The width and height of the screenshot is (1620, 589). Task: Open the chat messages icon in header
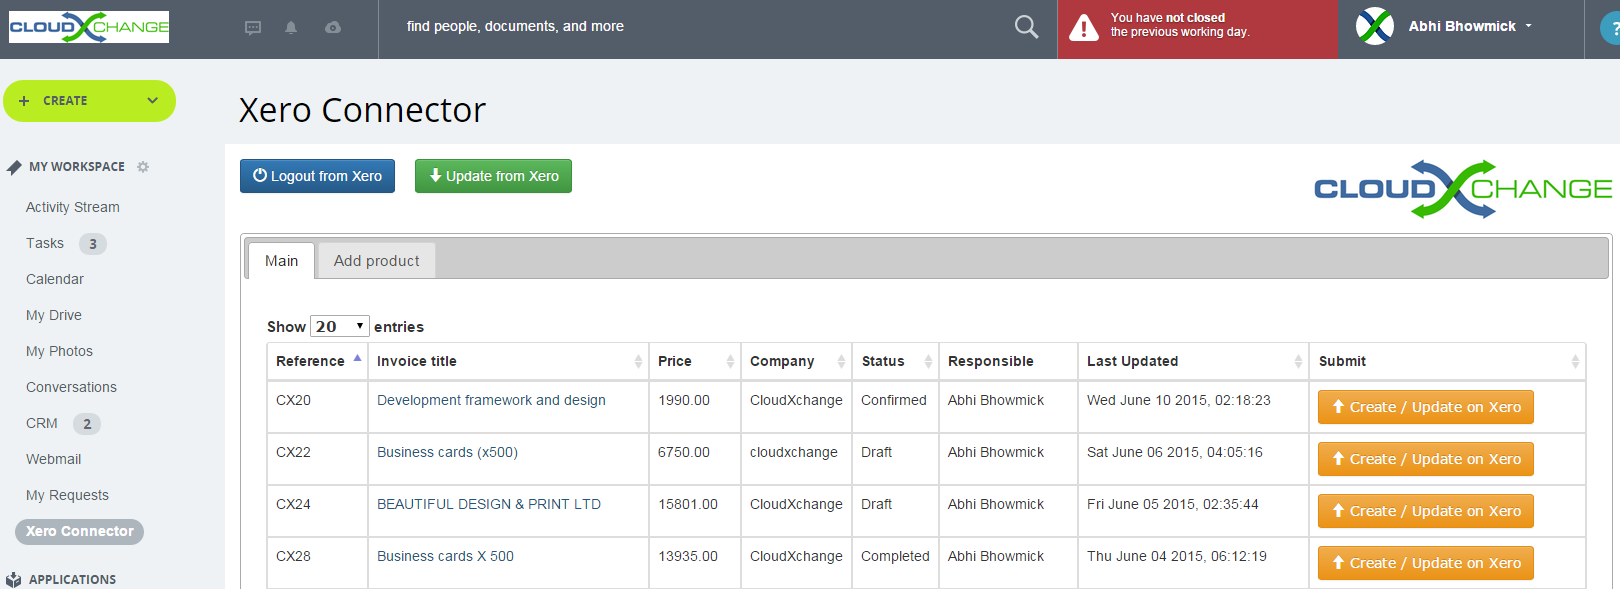pyautogui.click(x=253, y=28)
